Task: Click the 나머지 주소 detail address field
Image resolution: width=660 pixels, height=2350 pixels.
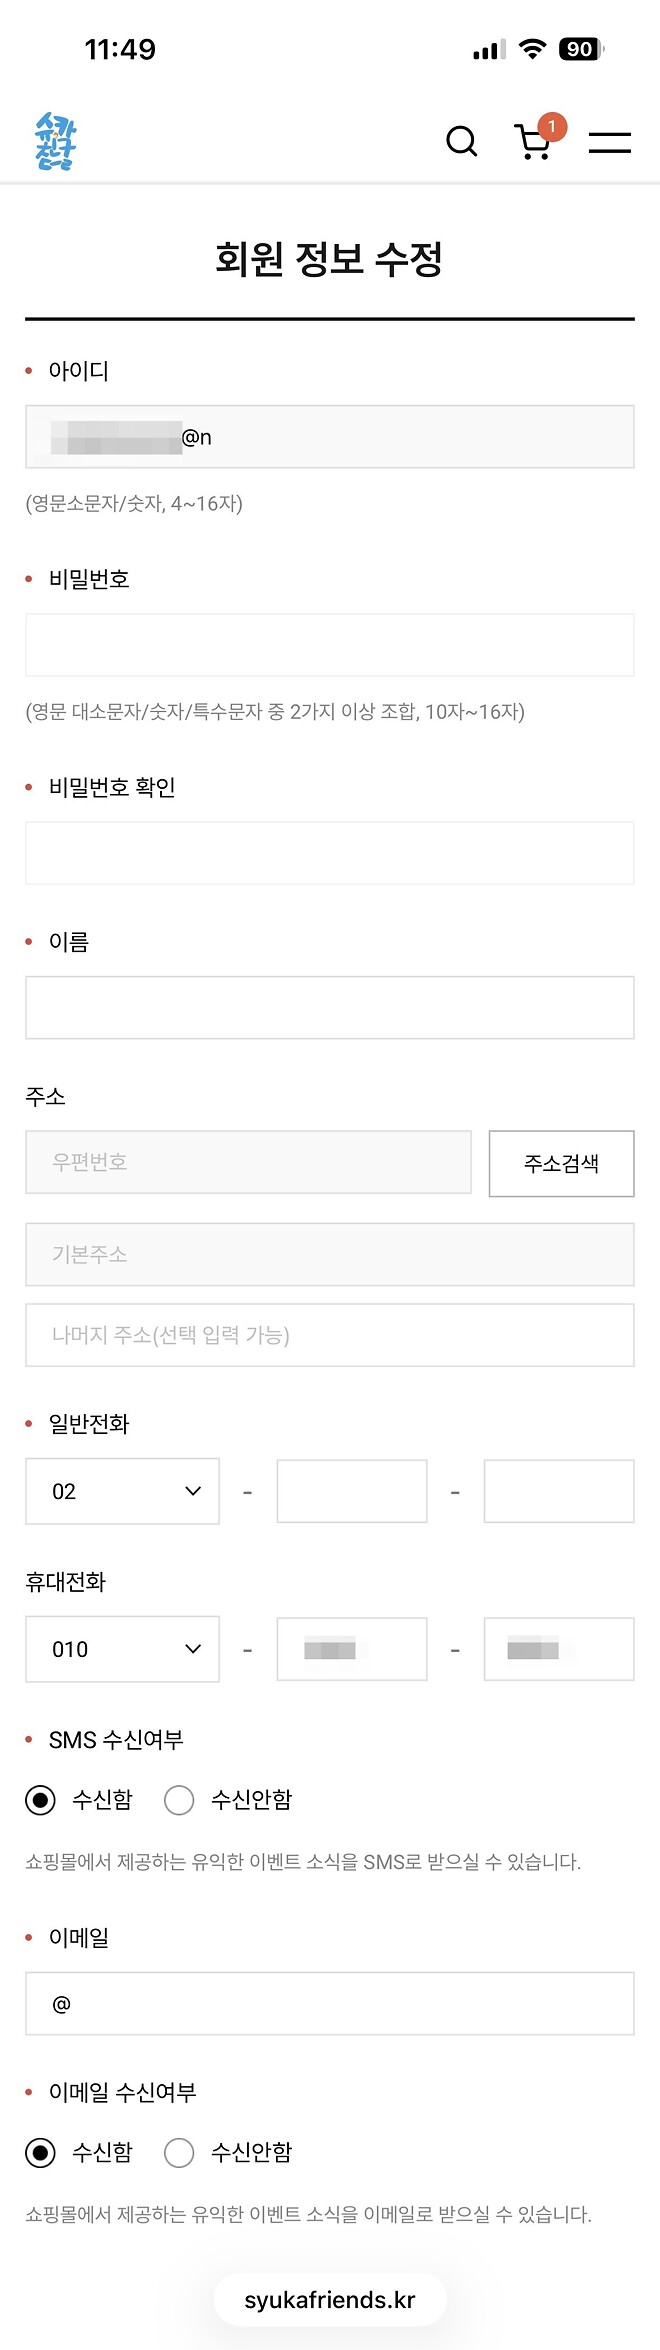Action: pyautogui.click(x=329, y=1335)
